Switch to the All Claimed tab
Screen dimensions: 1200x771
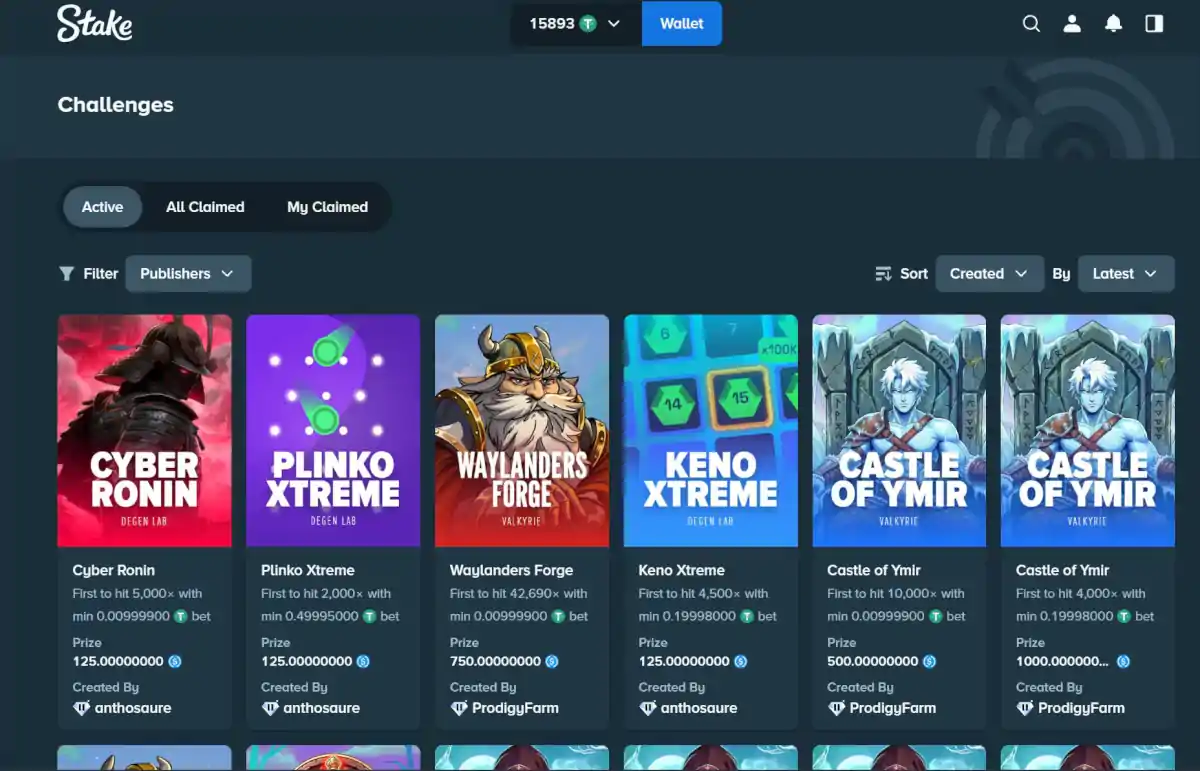205,207
